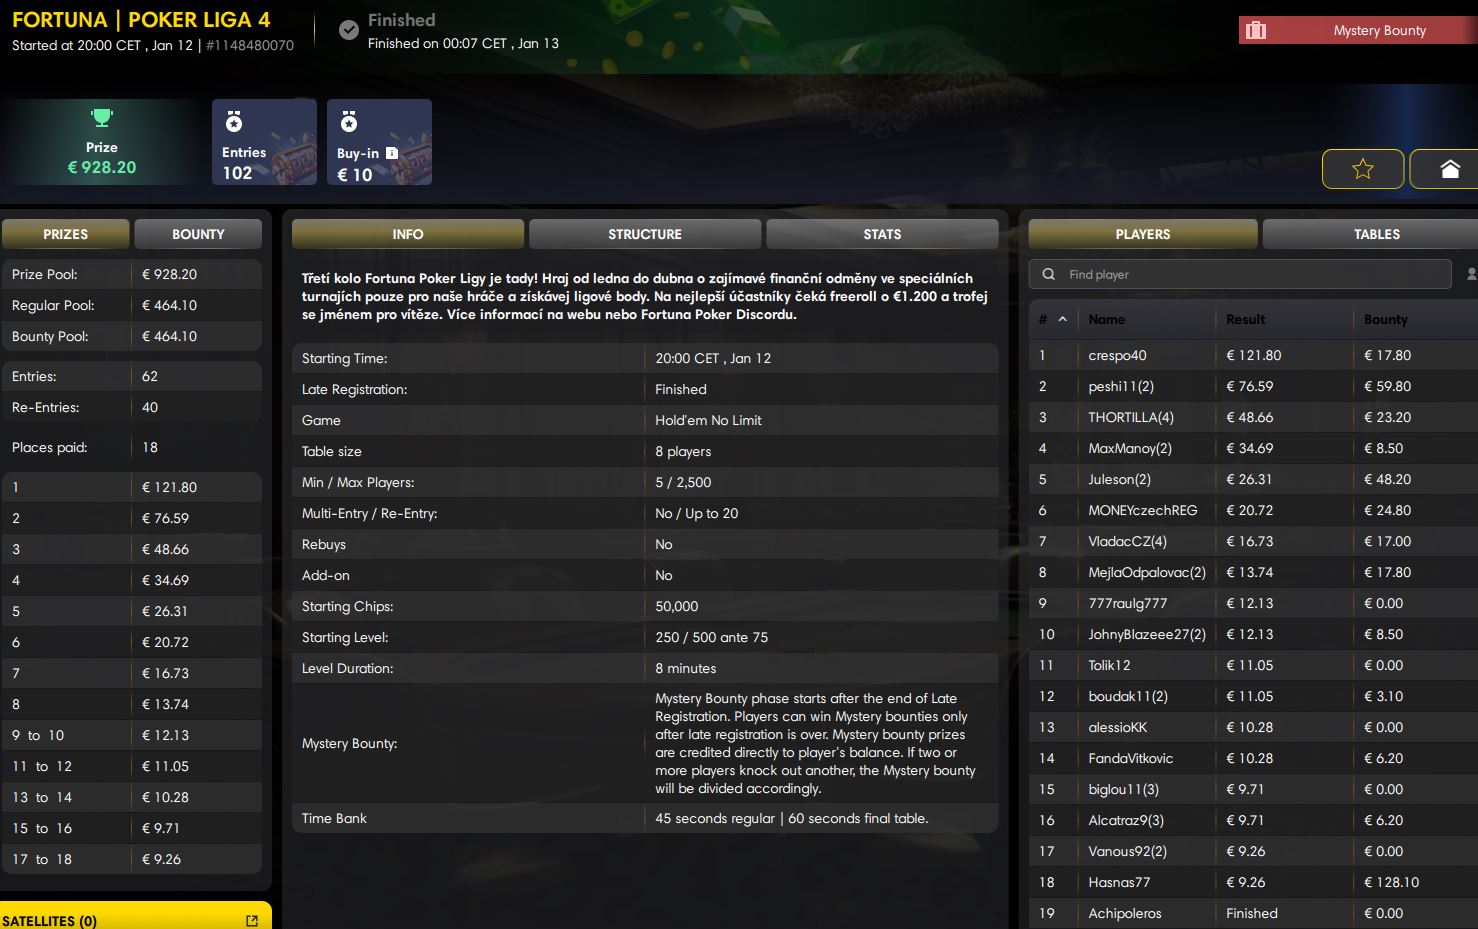
Task: Click the Find player magnifier icon
Action: pos(1048,274)
